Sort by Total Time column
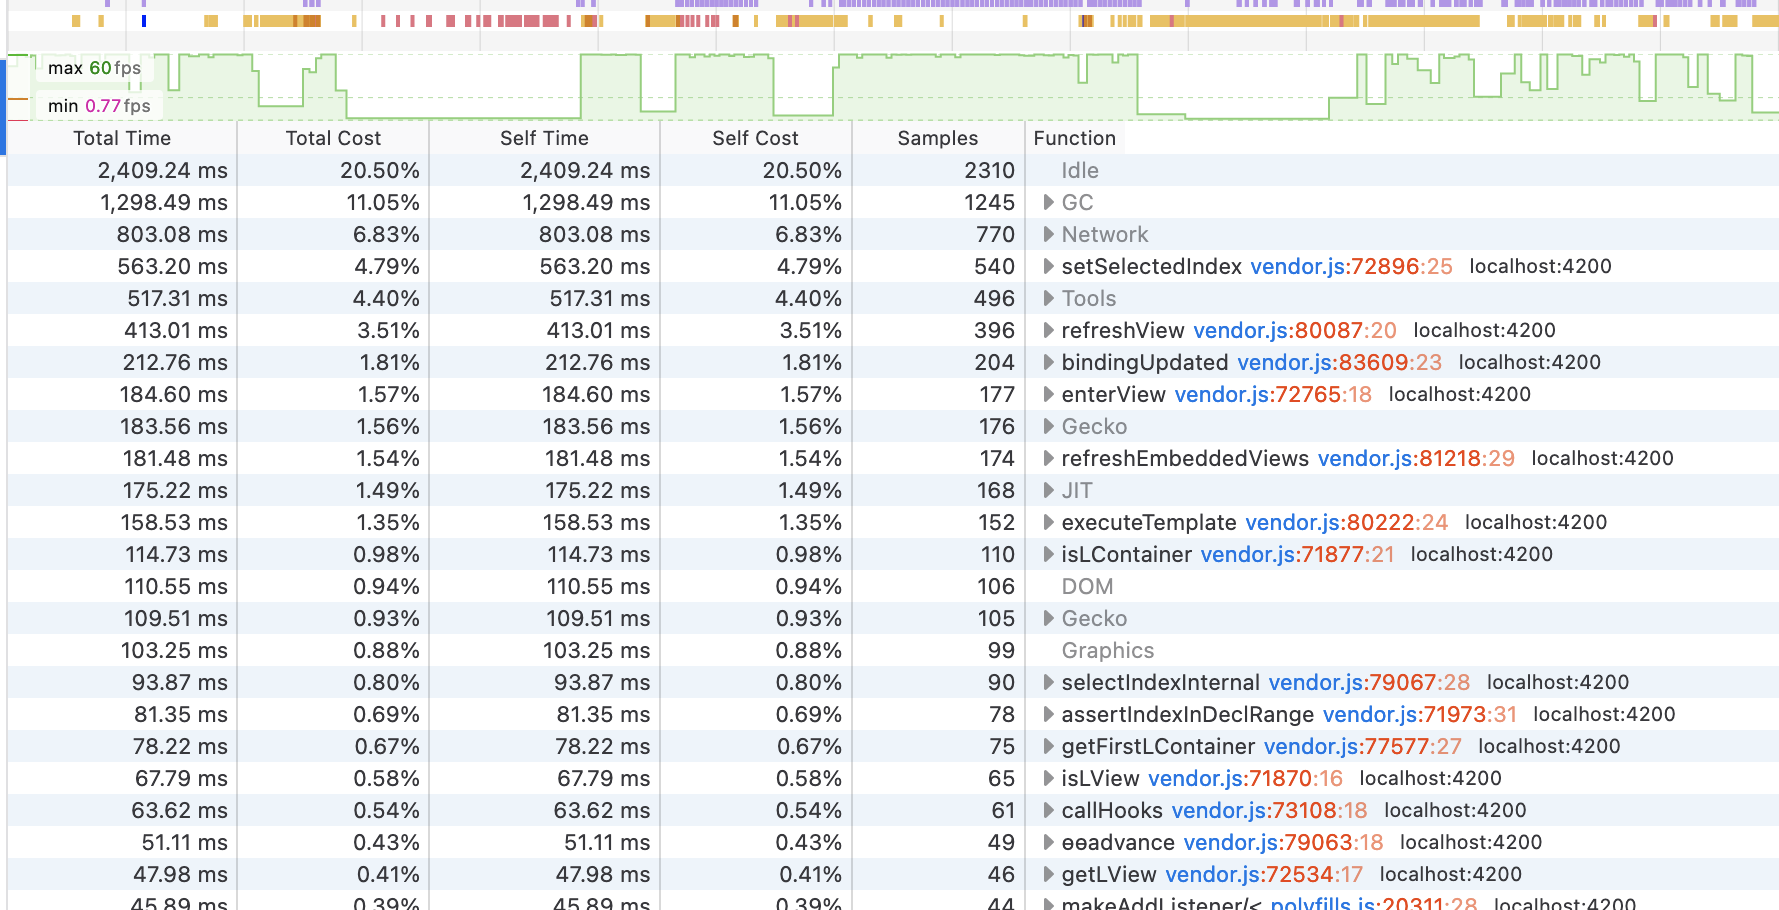The height and width of the screenshot is (910, 1779). [x=122, y=138]
